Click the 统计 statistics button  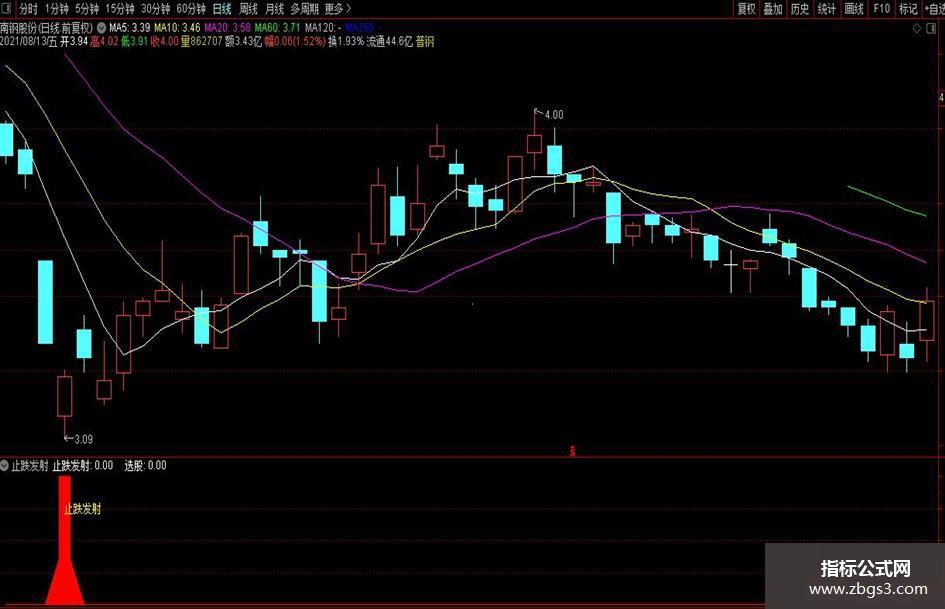coord(827,8)
